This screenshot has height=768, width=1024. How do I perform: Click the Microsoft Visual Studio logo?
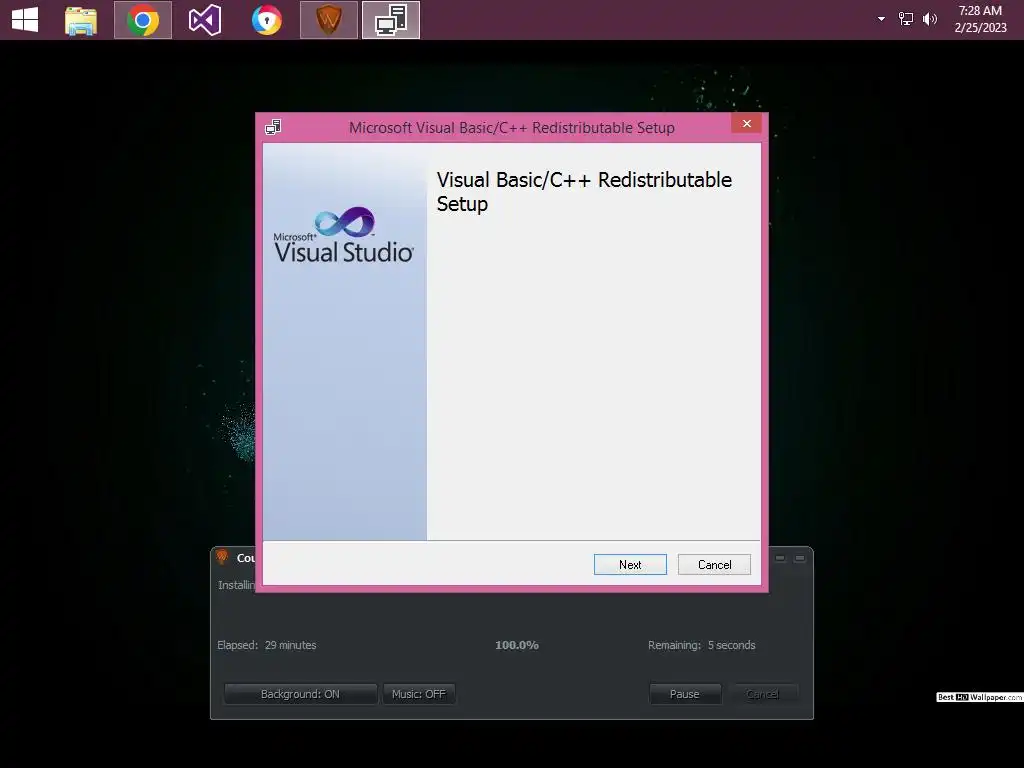(x=344, y=235)
